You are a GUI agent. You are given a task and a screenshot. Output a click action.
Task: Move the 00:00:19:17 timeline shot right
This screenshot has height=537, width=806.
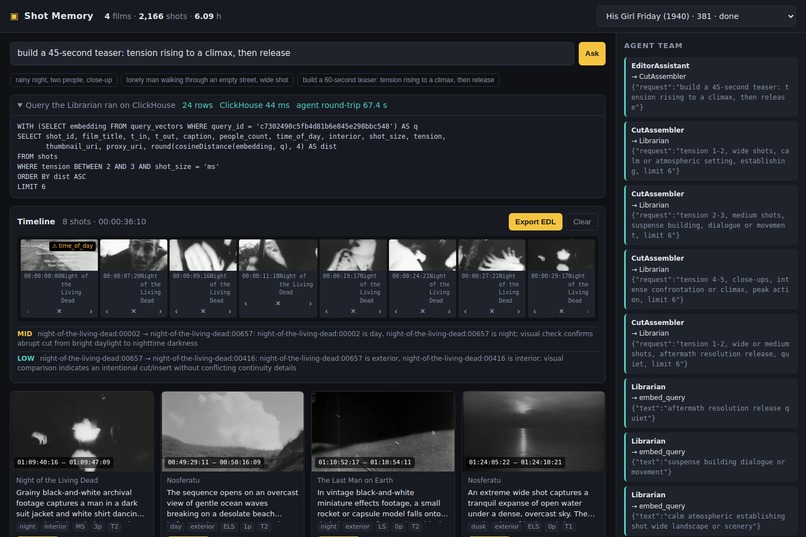tap(380, 311)
